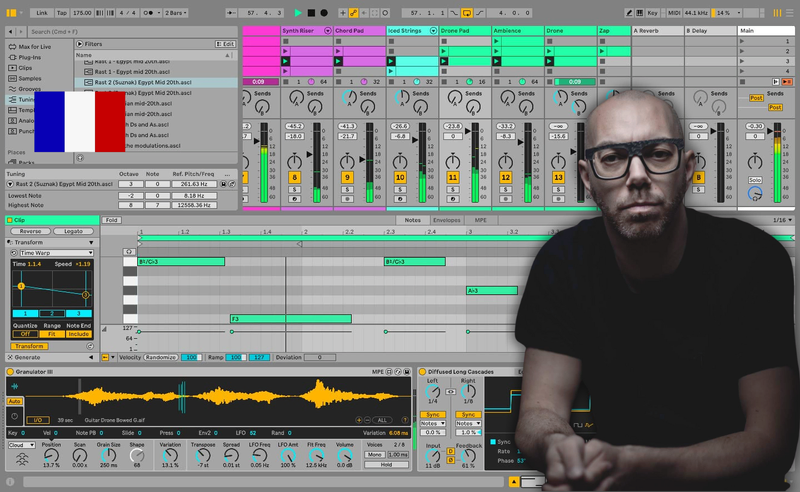This screenshot has height=492, width=800.
Task: Click the orange Transform button
Action: pos(29,346)
